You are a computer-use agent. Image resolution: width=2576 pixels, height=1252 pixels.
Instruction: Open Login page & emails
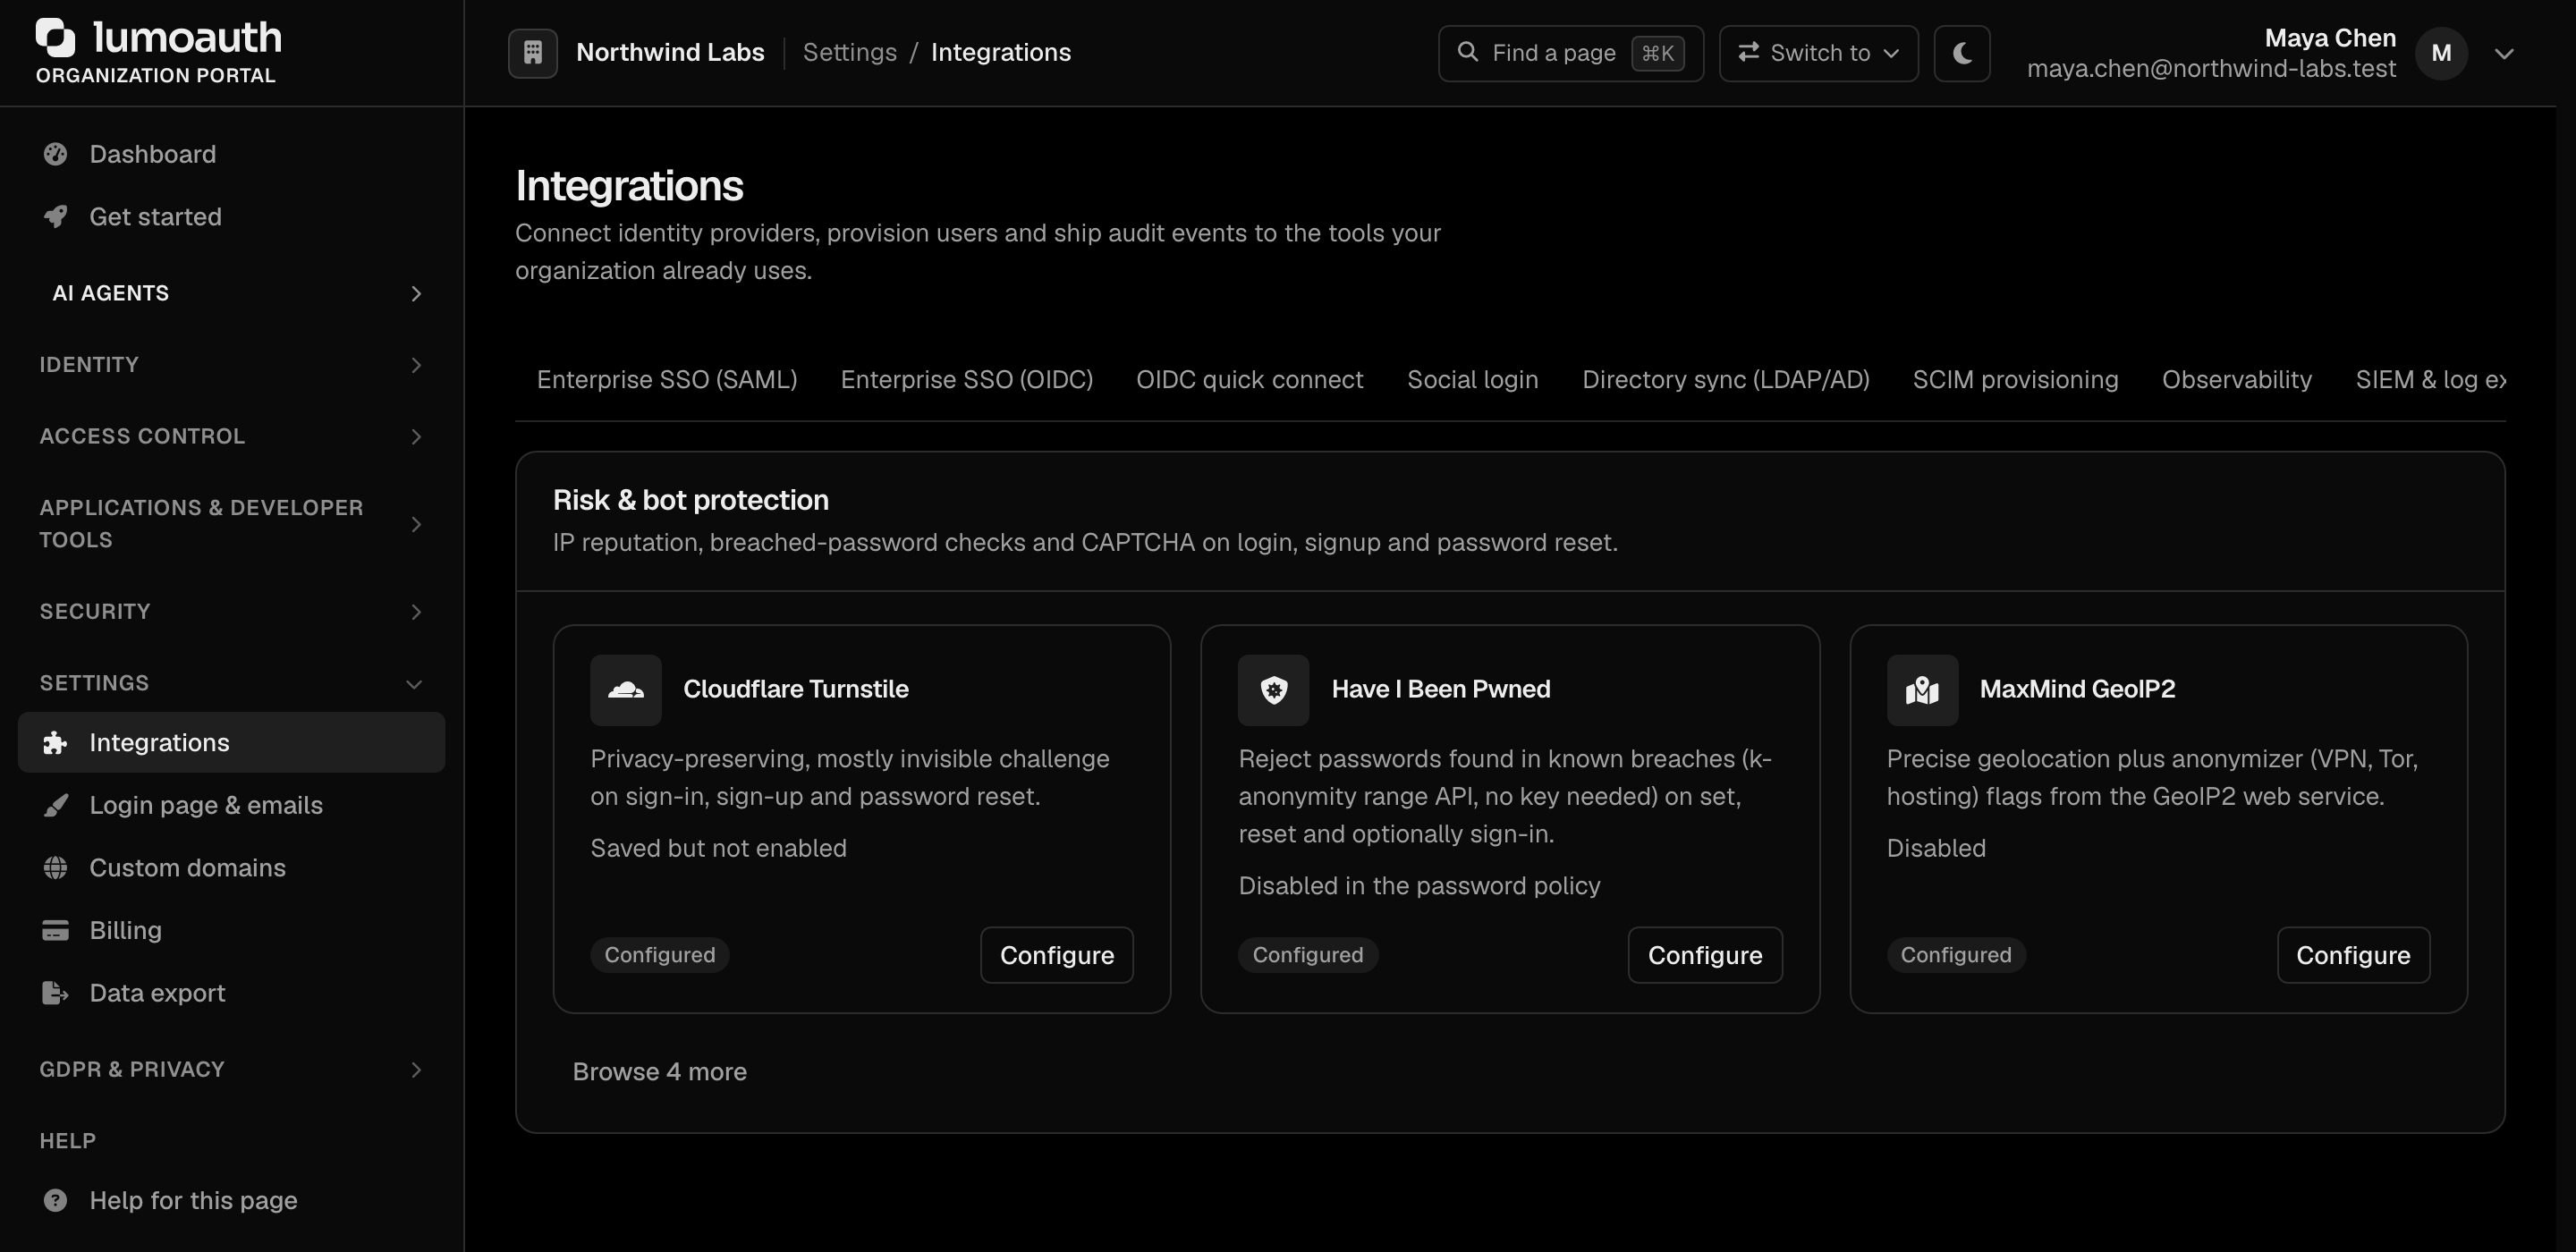coord(232,805)
